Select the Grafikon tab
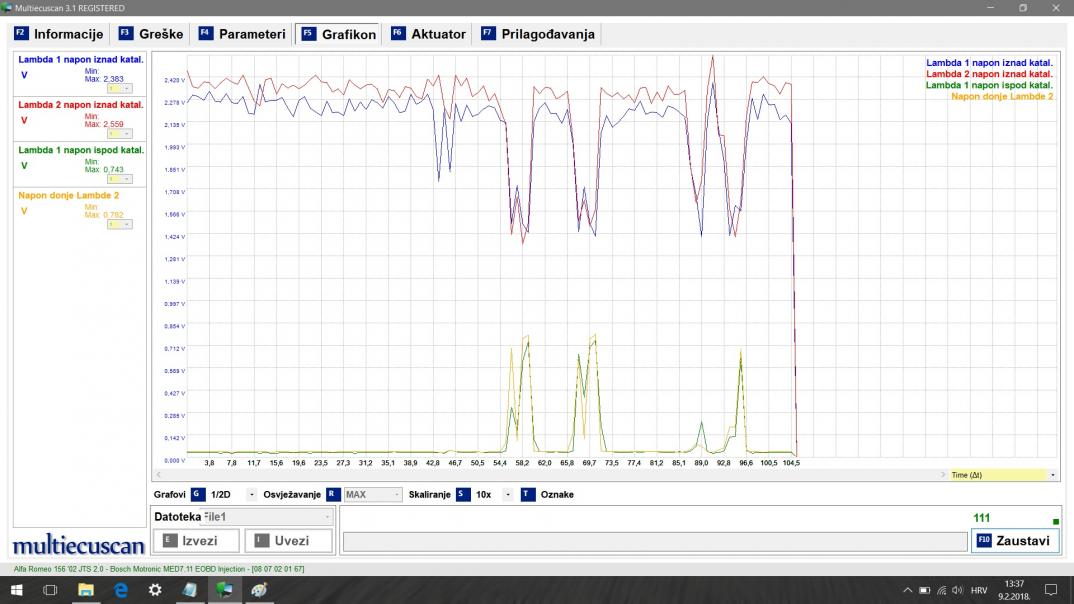The image size is (1074, 604). coord(339,34)
